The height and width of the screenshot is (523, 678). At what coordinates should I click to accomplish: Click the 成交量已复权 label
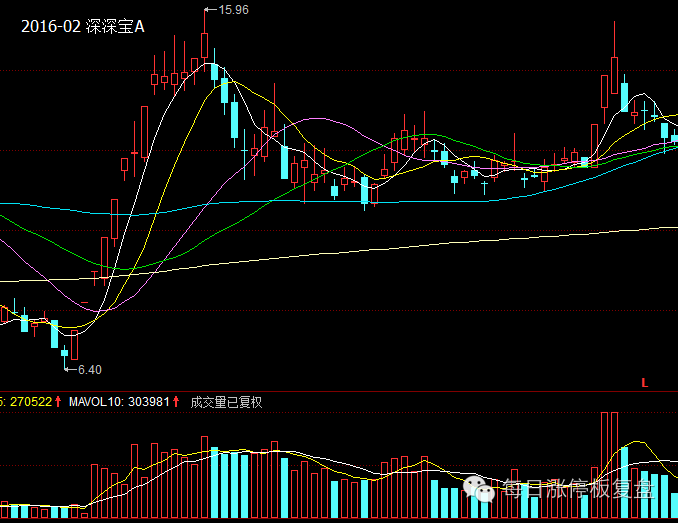(x=226, y=402)
